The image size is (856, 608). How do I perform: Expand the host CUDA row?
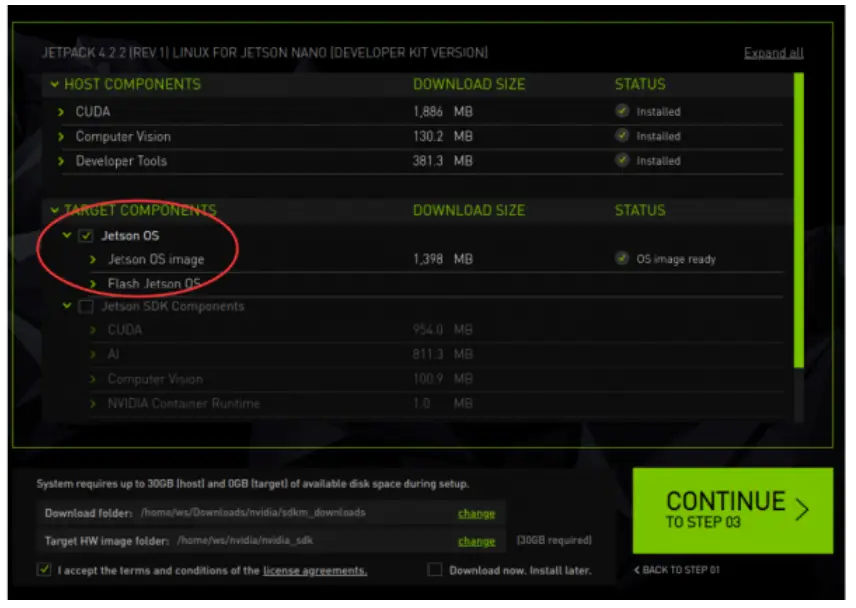61,112
